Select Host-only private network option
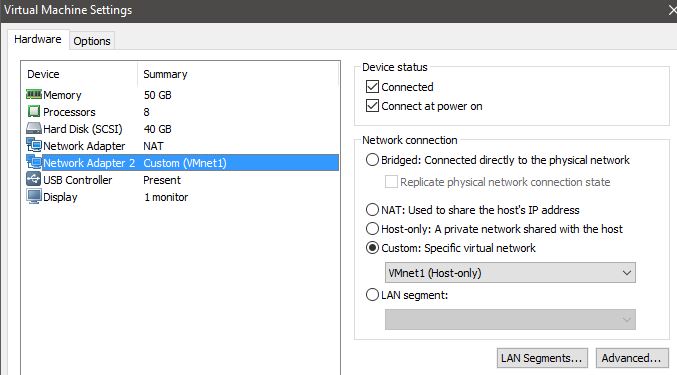677x375 pixels. pos(372,229)
